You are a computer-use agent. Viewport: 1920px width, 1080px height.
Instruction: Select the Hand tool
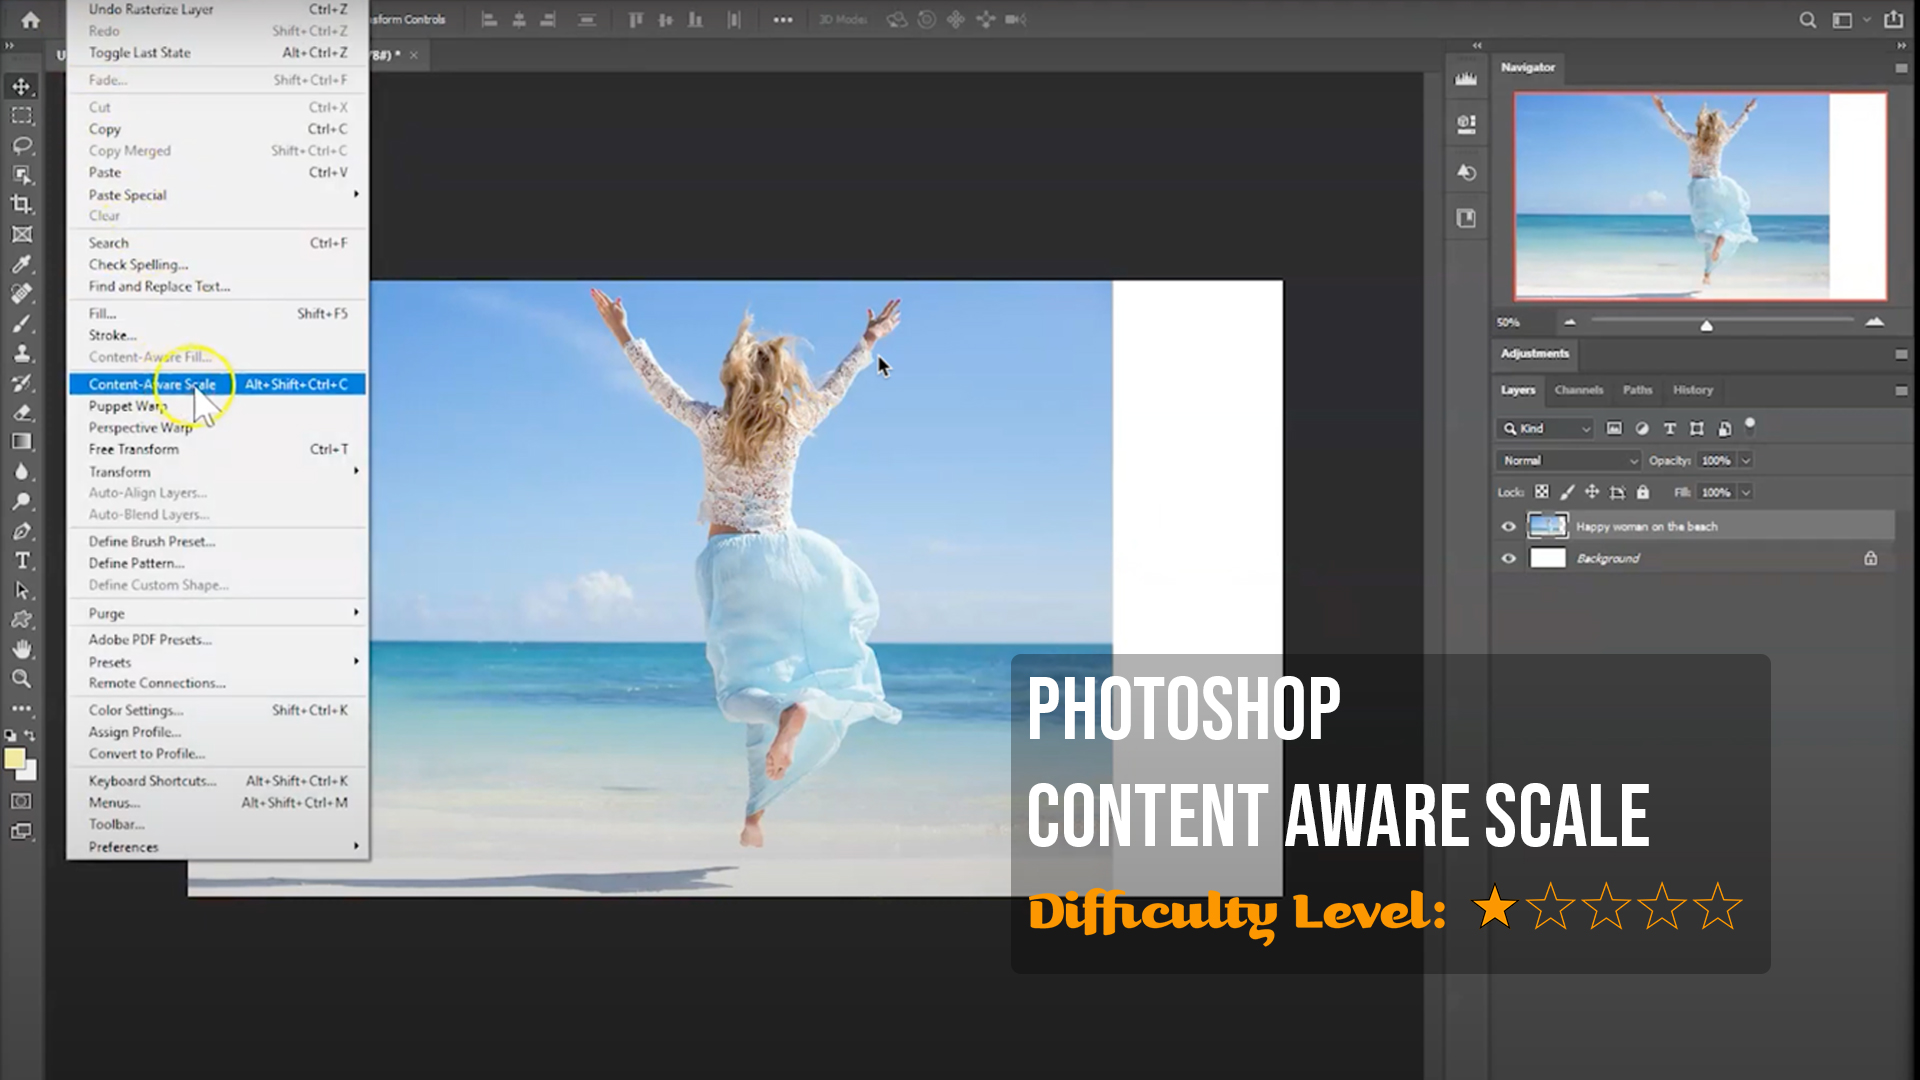[x=21, y=649]
